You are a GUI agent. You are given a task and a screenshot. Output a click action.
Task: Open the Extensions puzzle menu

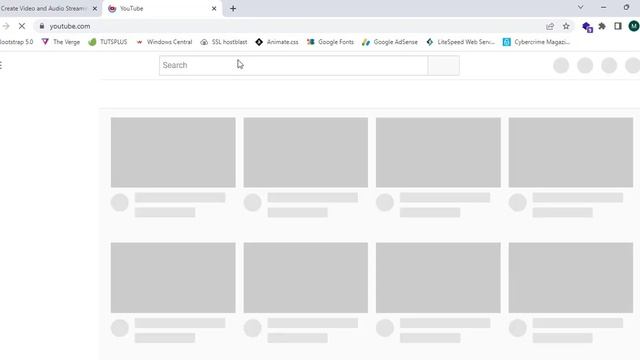pyautogui.click(x=602, y=26)
